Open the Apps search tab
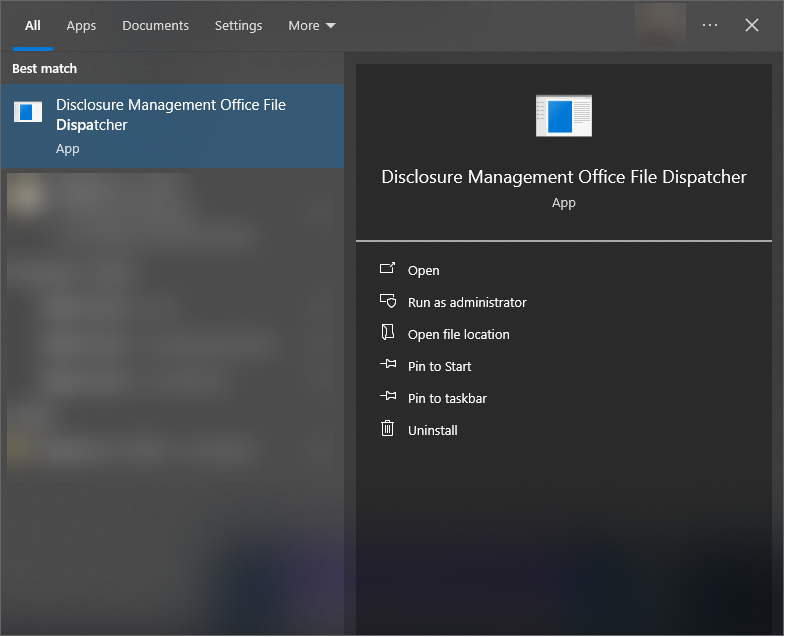The image size is (785, 637). 81,26
